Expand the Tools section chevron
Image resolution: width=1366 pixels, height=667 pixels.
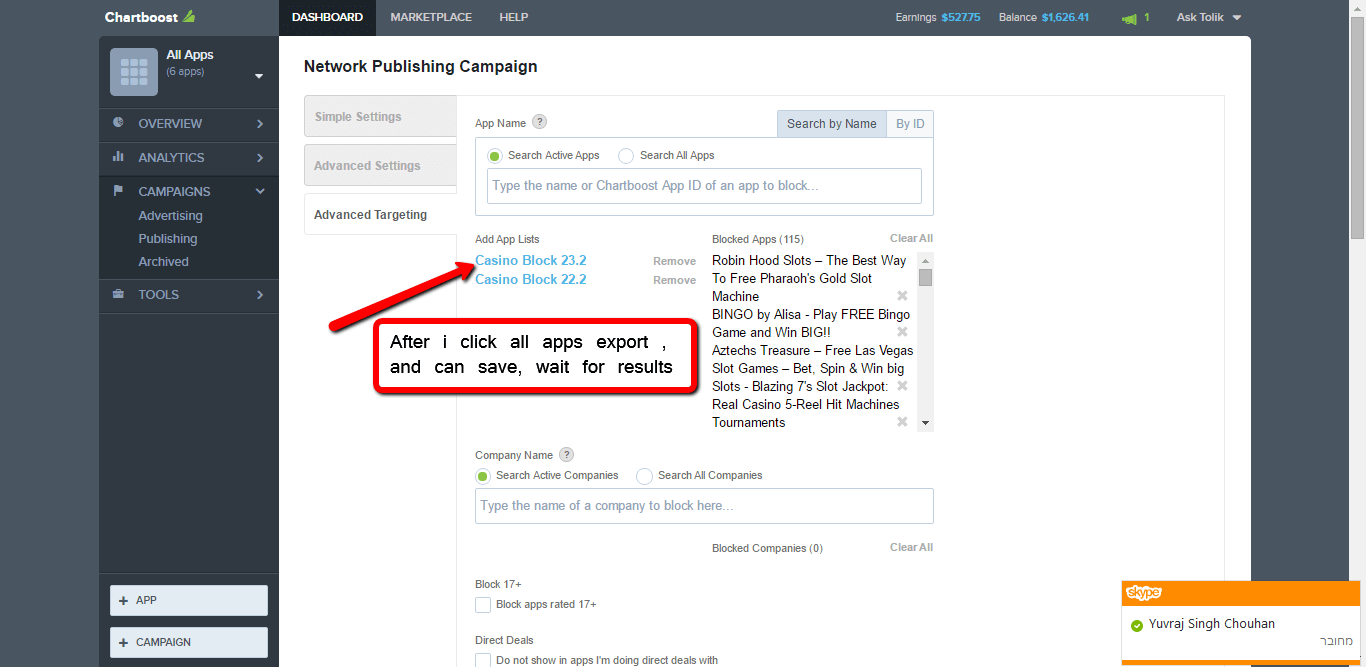pos(260,295)
